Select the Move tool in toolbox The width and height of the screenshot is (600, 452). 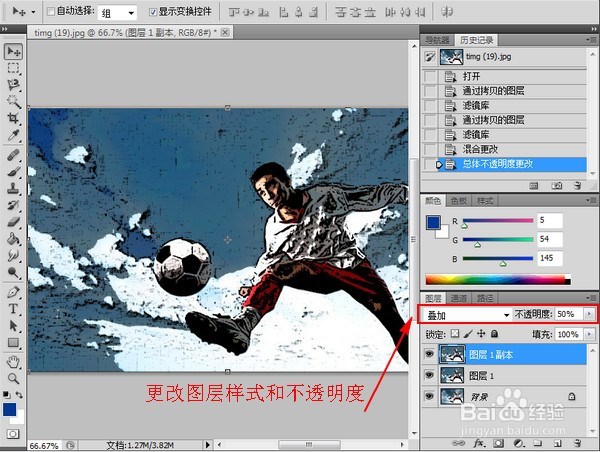pos(13,51)
